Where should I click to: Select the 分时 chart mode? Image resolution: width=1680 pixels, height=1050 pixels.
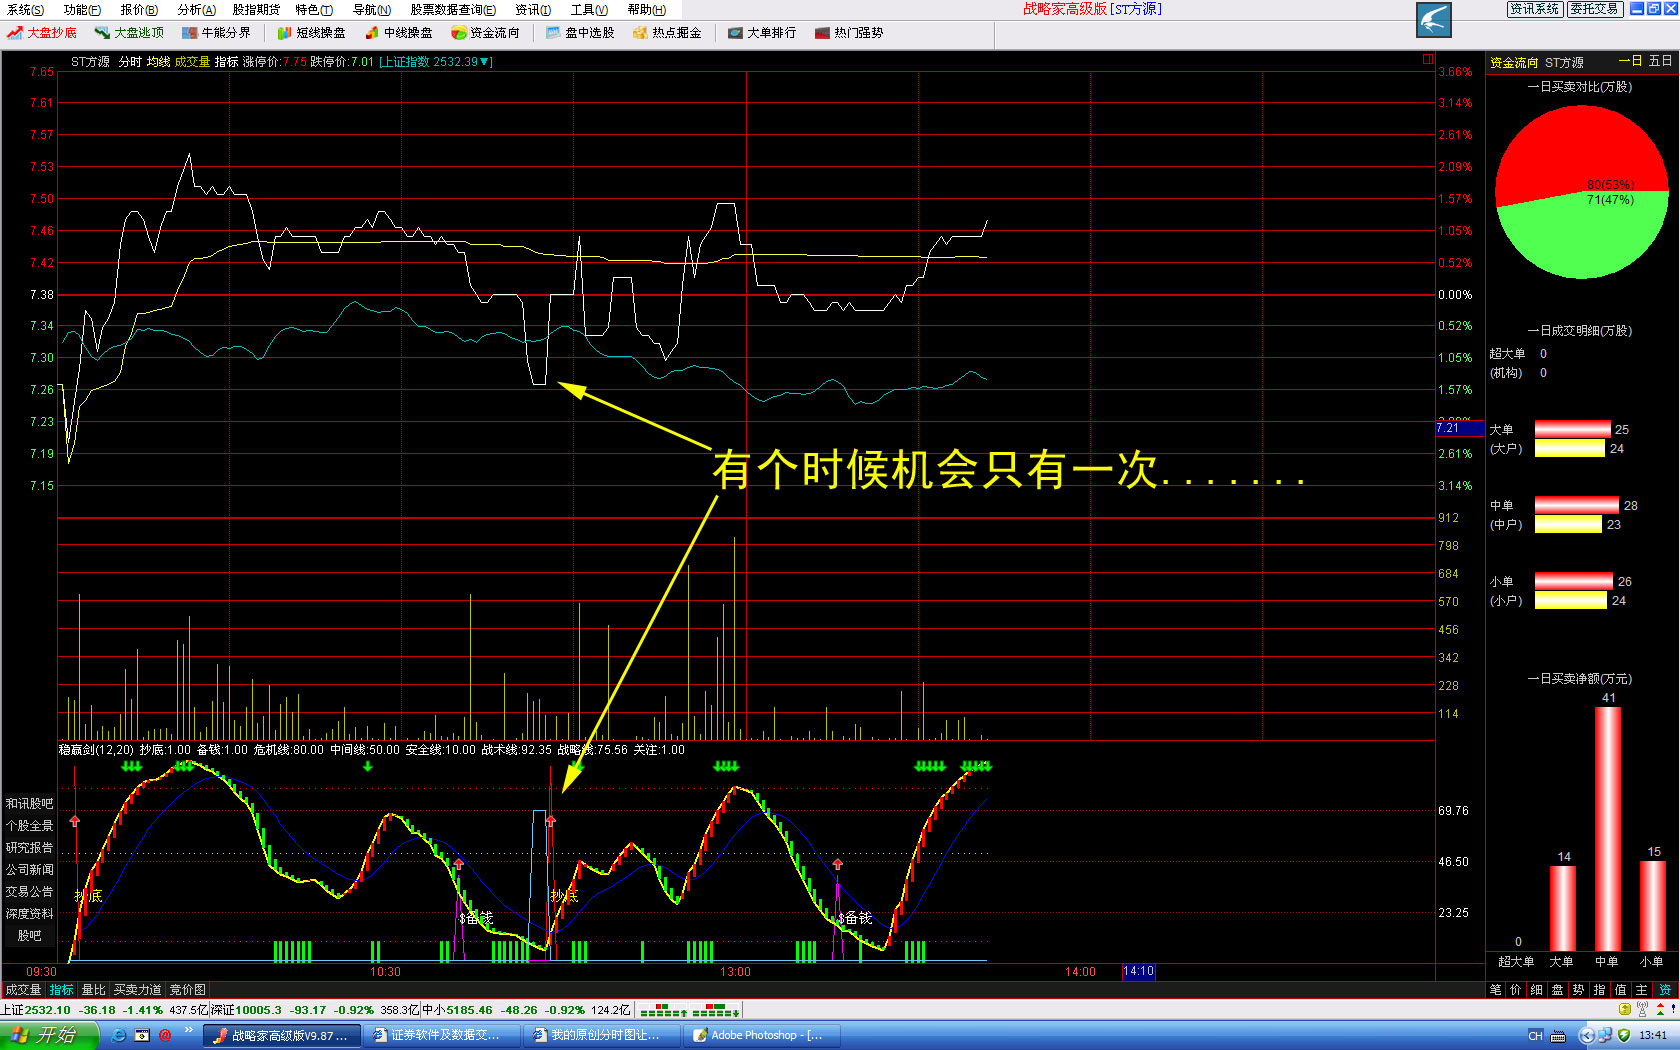coord(130,62)
